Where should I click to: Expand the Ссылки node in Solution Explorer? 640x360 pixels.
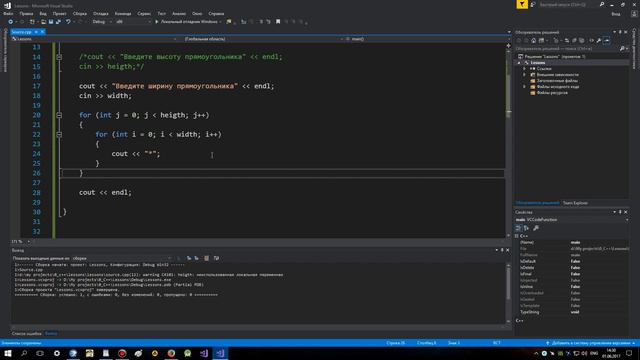pyautogui.click(x=524, y=69)
